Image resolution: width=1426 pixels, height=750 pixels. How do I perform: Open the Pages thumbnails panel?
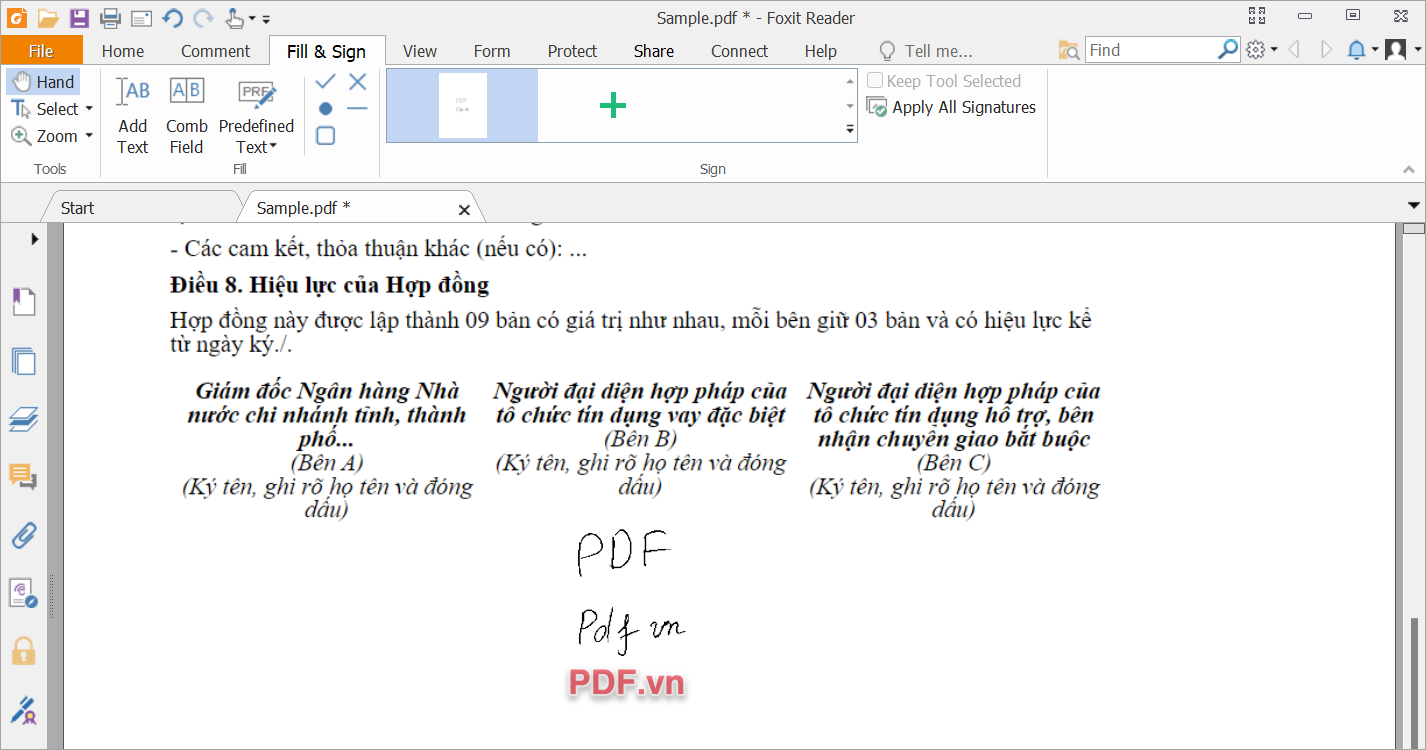pos(23,361)
